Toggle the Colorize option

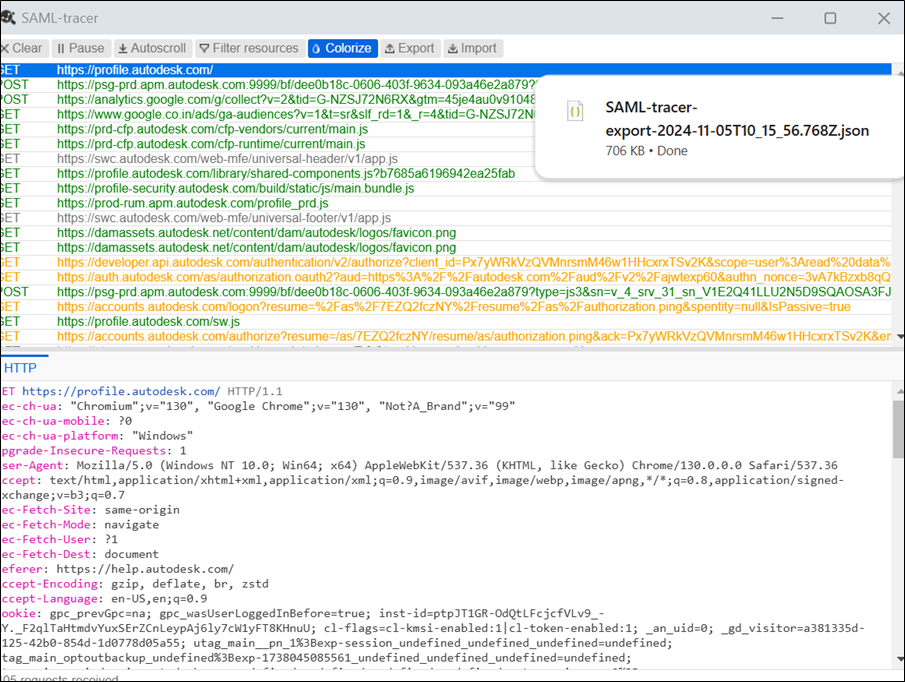pyautogui.click(x=343, y=48)
